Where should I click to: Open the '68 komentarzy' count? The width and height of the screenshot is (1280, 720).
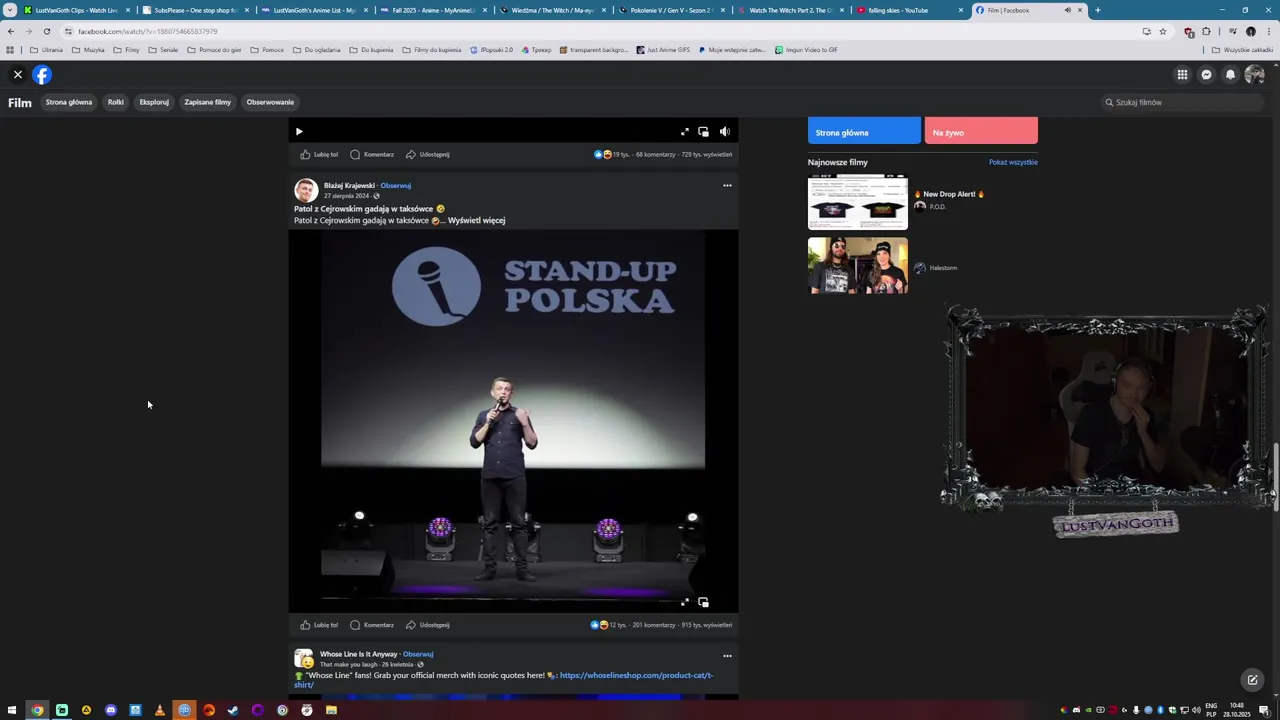(x=656, y=155)
